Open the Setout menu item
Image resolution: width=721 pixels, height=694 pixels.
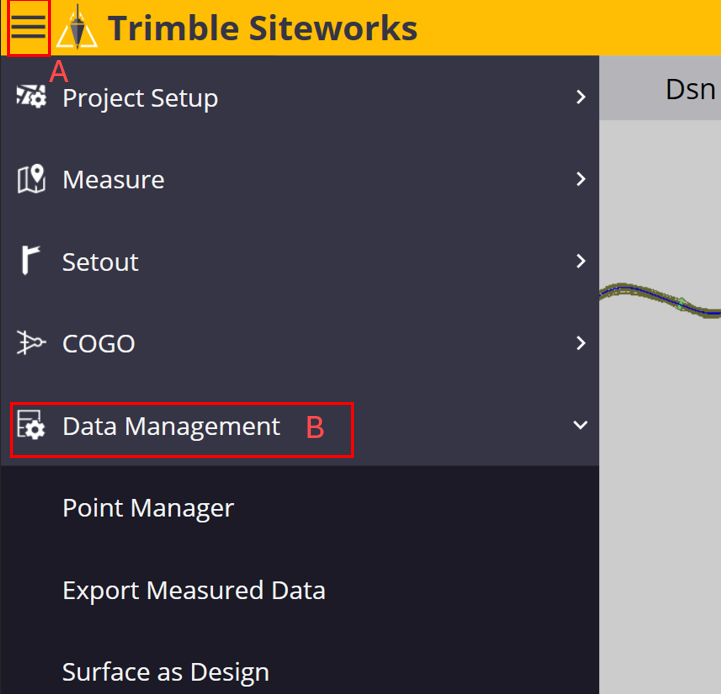300,261
